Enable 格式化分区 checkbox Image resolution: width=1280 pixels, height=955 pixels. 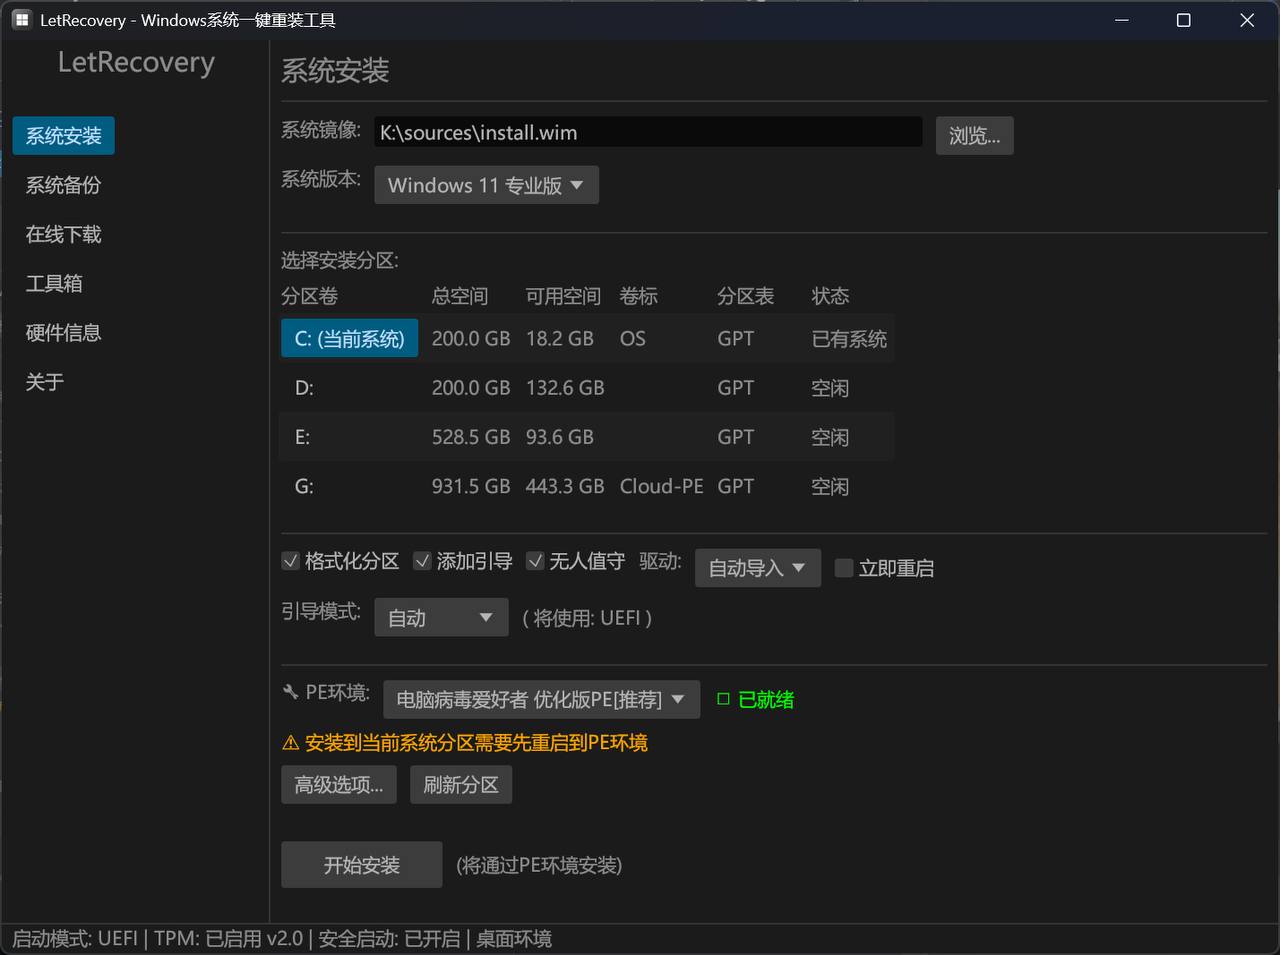(x=290, y=561)
